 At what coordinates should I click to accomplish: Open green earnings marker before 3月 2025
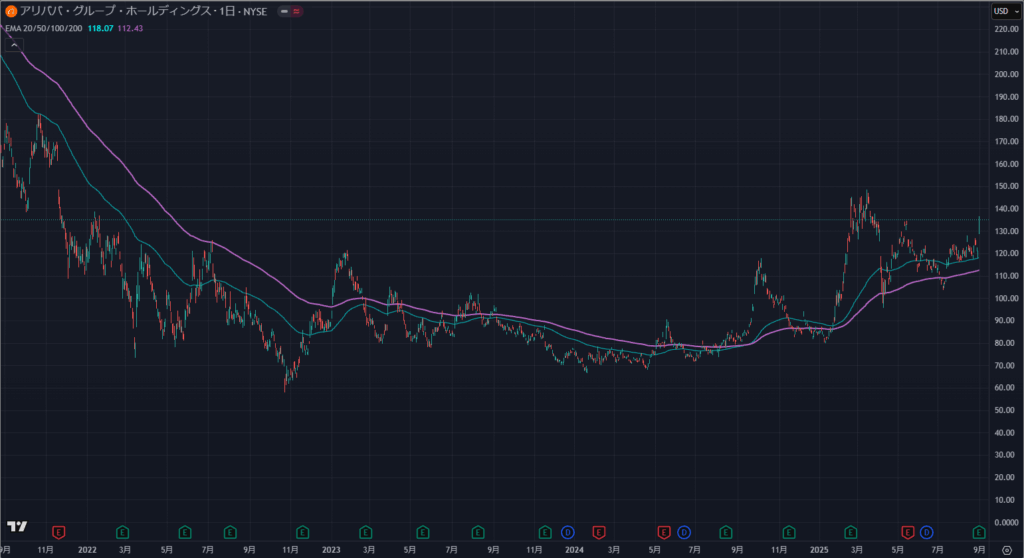pyautogui.click(x=850, y=533)
